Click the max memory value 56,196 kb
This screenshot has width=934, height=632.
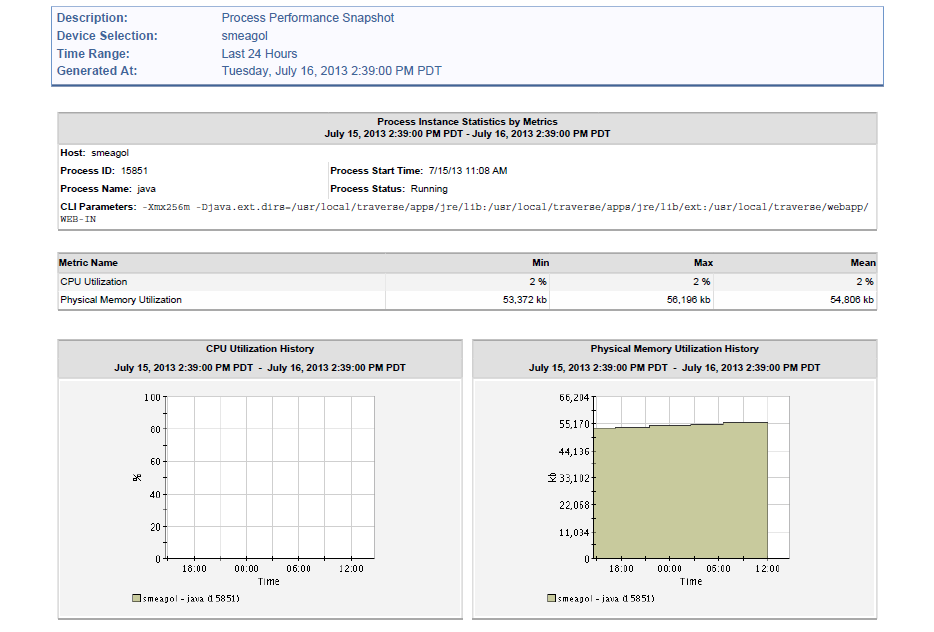[689, 300]
